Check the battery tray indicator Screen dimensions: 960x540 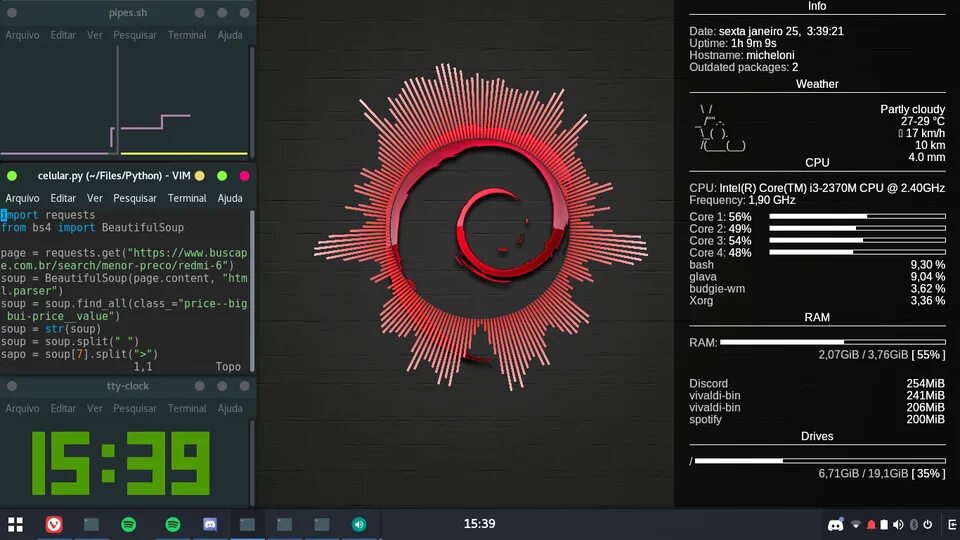(x=884, y=525)
